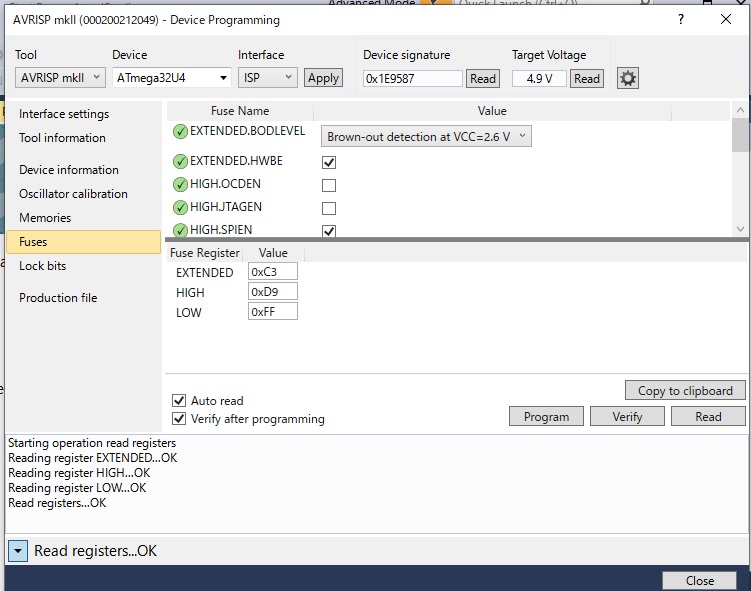
Task: Close the Device Programming window
Action: tap(726, 19)
